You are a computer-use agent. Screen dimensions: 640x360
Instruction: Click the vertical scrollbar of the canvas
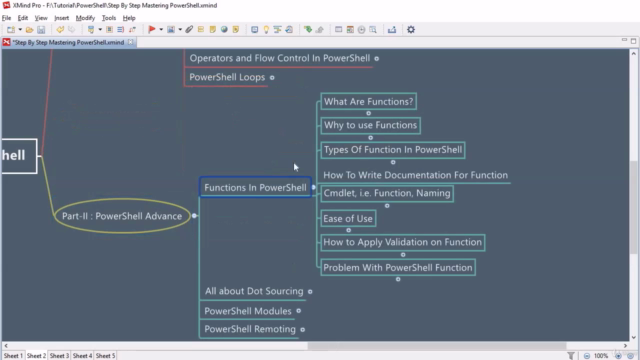tap(633, 195)
